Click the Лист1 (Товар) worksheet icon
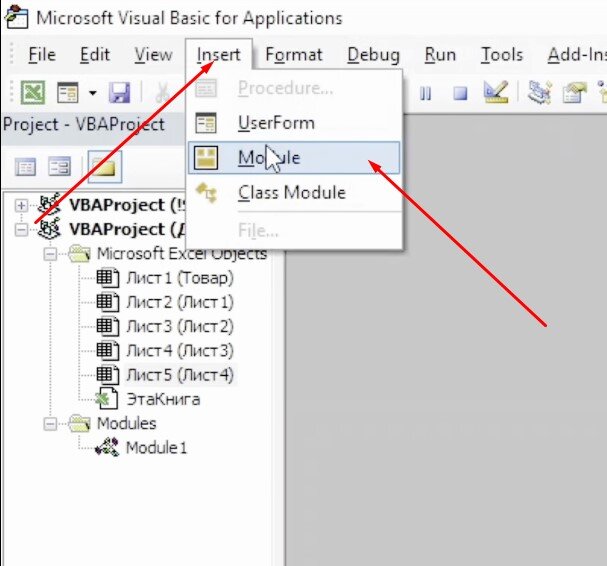 point(107,278)
